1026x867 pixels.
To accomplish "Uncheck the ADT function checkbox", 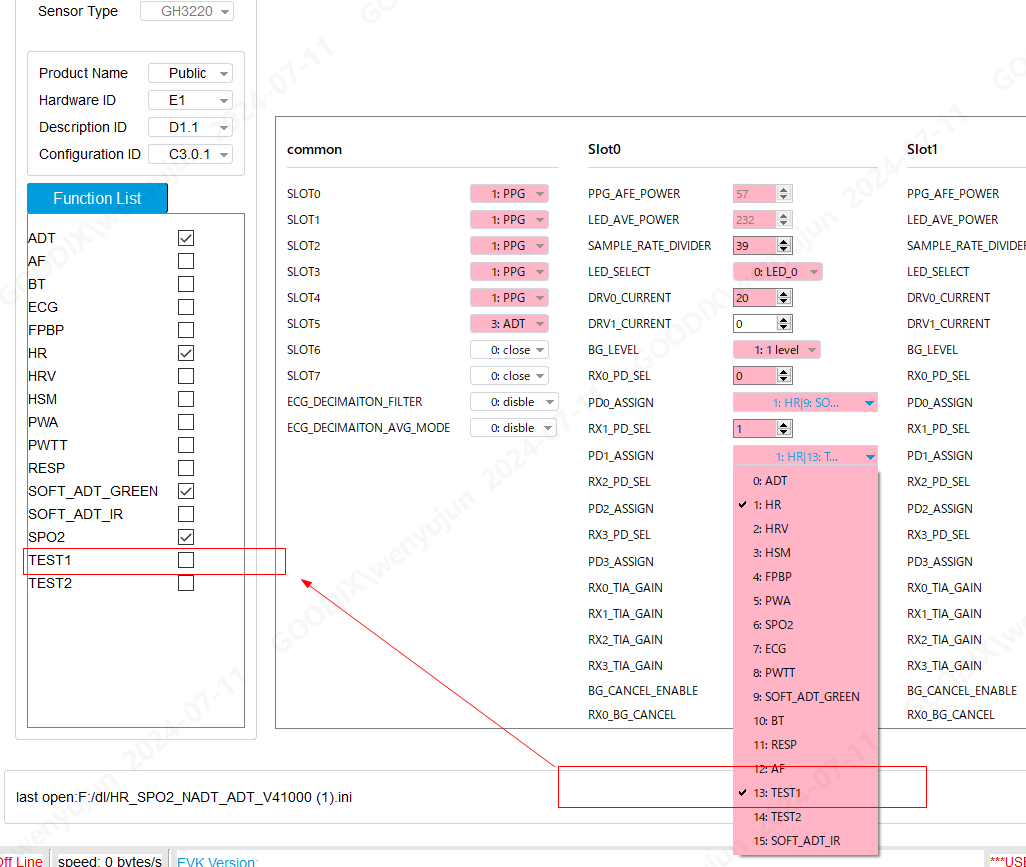I will click(x=185, y=238).
